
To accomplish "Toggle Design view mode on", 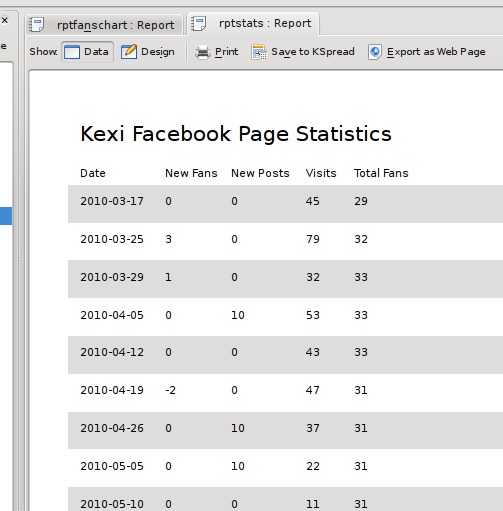I will 148,52.
